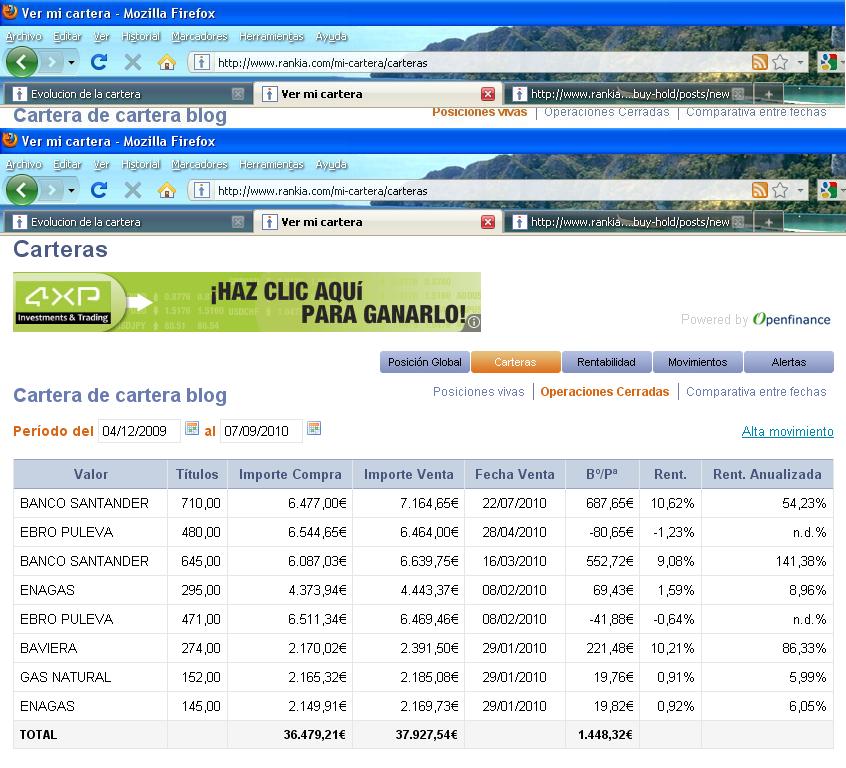The width and height of the screenshot is (846, 768).
Task: Open the lower address bar history dropdown arrow
Action: coord(800,191)
